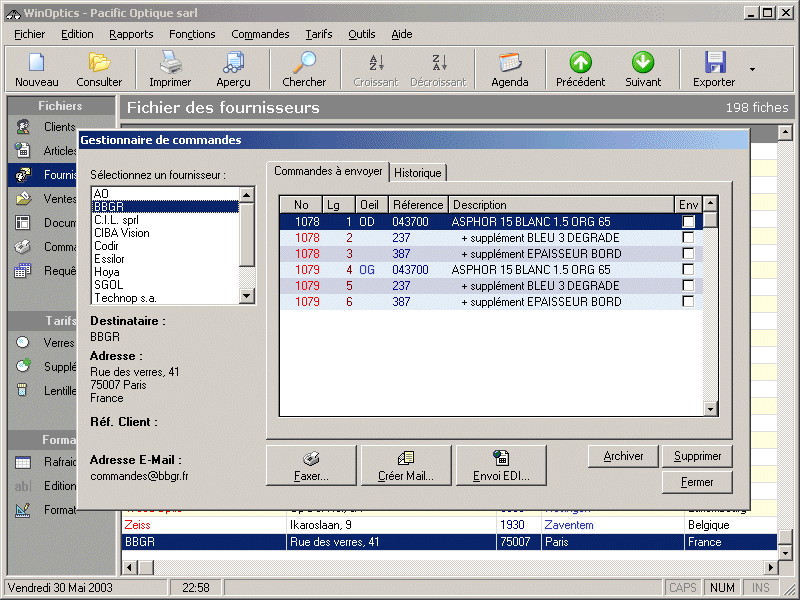Click the Nouveau toolbar icon

point(36,64)
